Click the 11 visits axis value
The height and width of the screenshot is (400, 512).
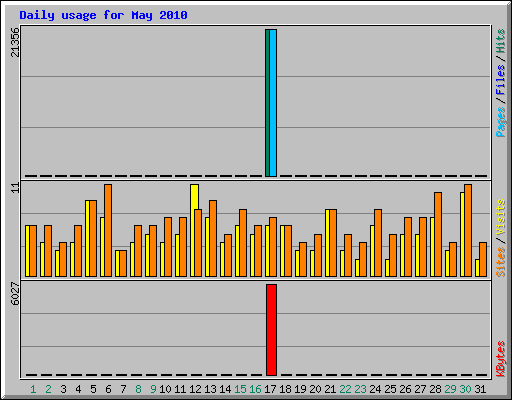[x=15, y=187]
